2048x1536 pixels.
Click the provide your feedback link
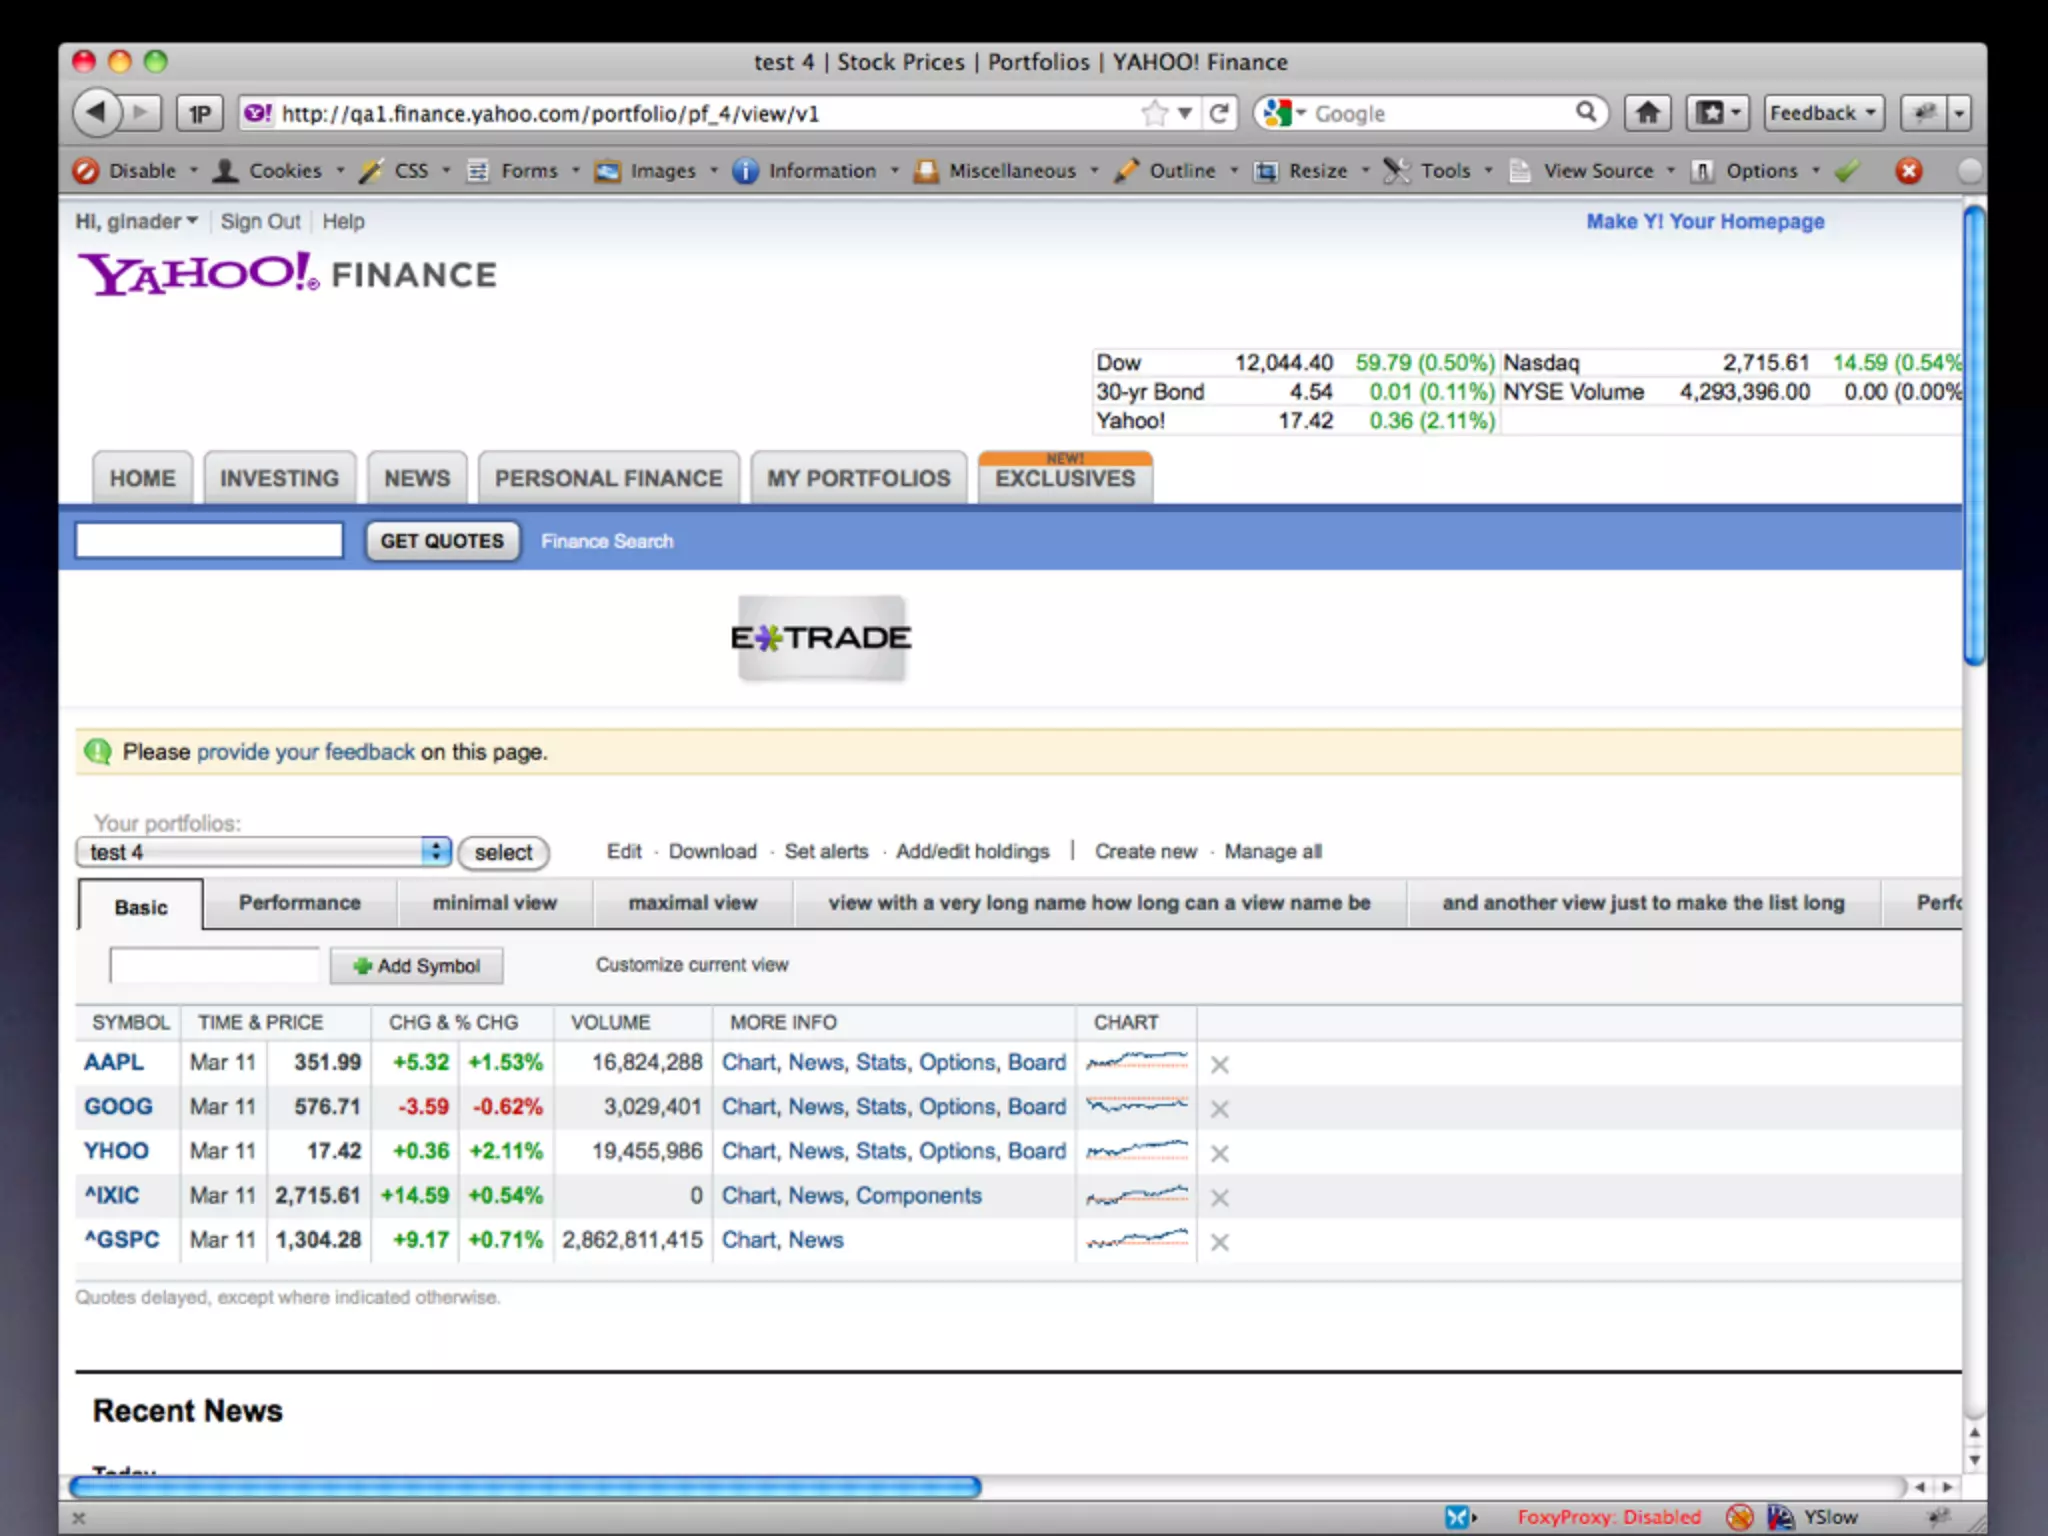pyautogui.click(x=305, y=752)
